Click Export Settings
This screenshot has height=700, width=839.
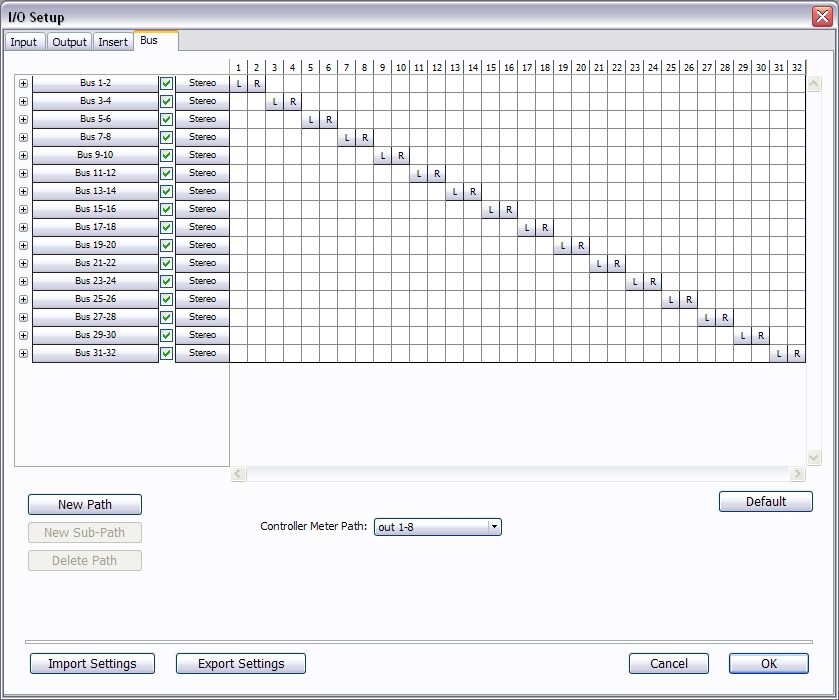coord(241,664)
